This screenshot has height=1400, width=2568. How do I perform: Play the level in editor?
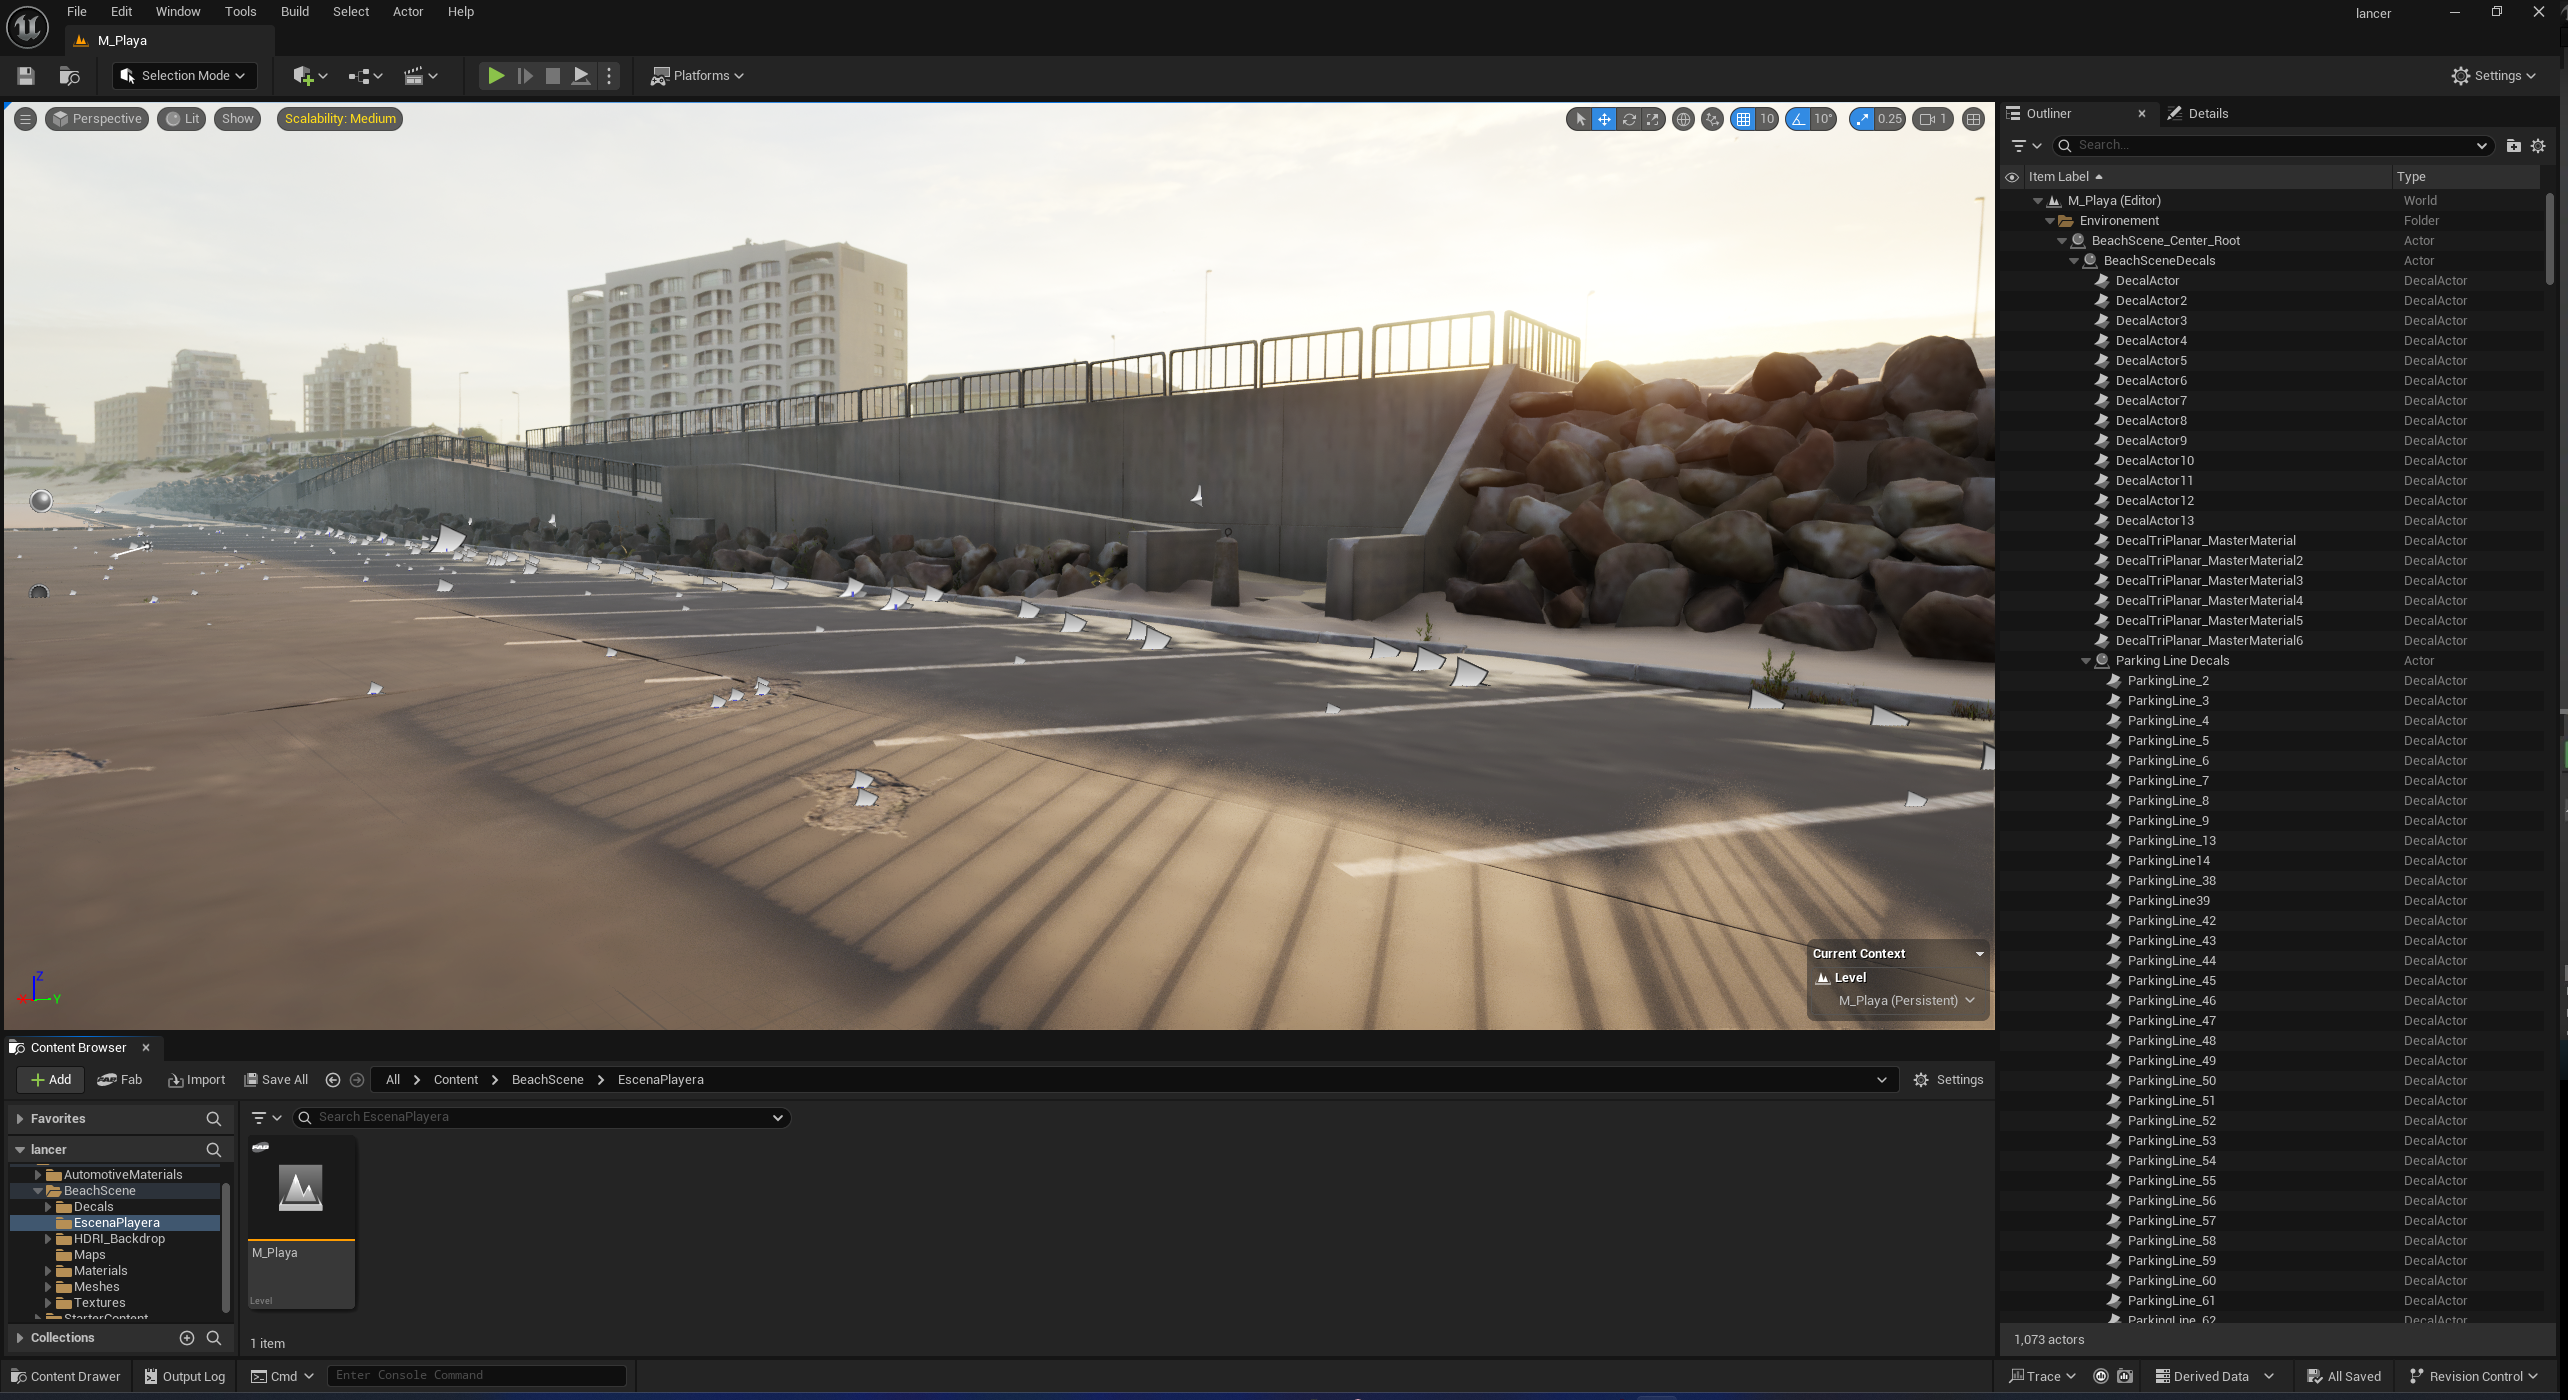[495, 76]
